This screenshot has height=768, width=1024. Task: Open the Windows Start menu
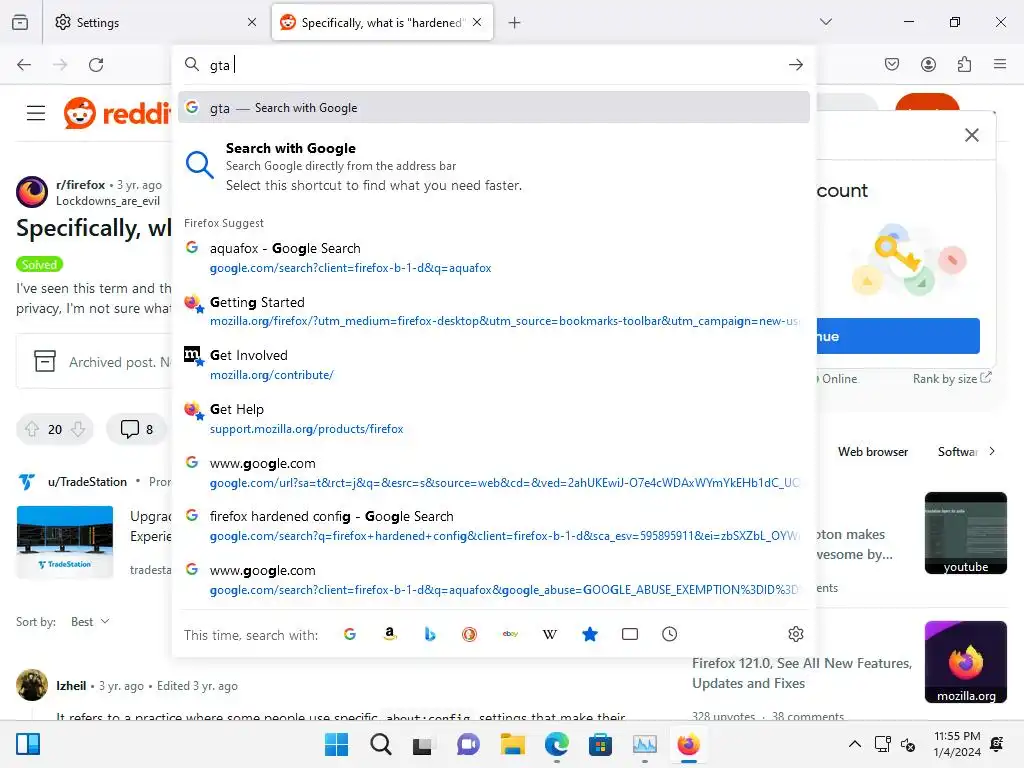pos(336,744)
